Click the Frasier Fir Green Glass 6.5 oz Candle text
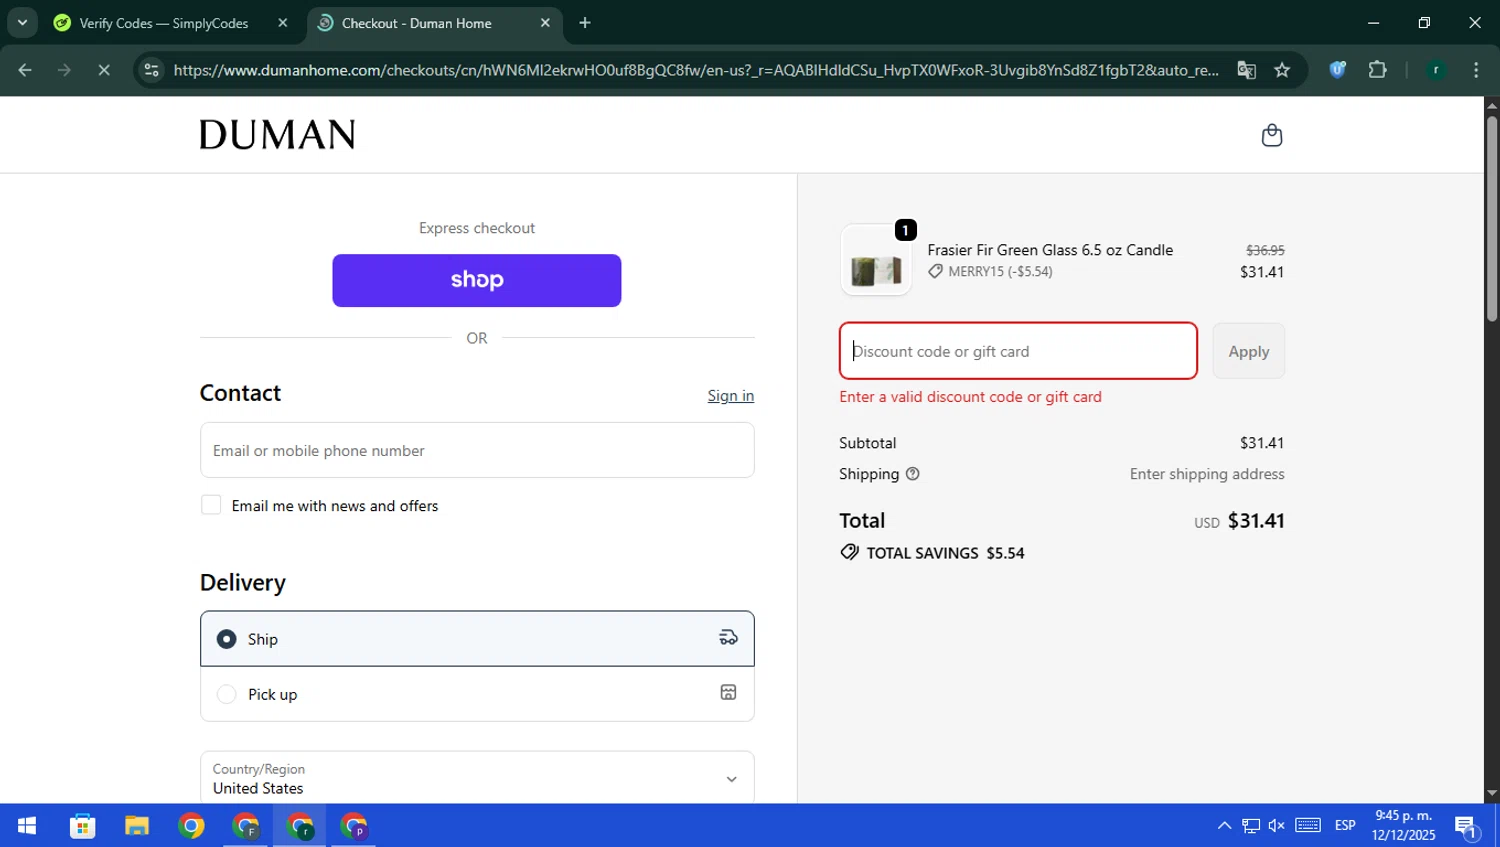Viewport: 1500px width, 847px height. 1050,250
